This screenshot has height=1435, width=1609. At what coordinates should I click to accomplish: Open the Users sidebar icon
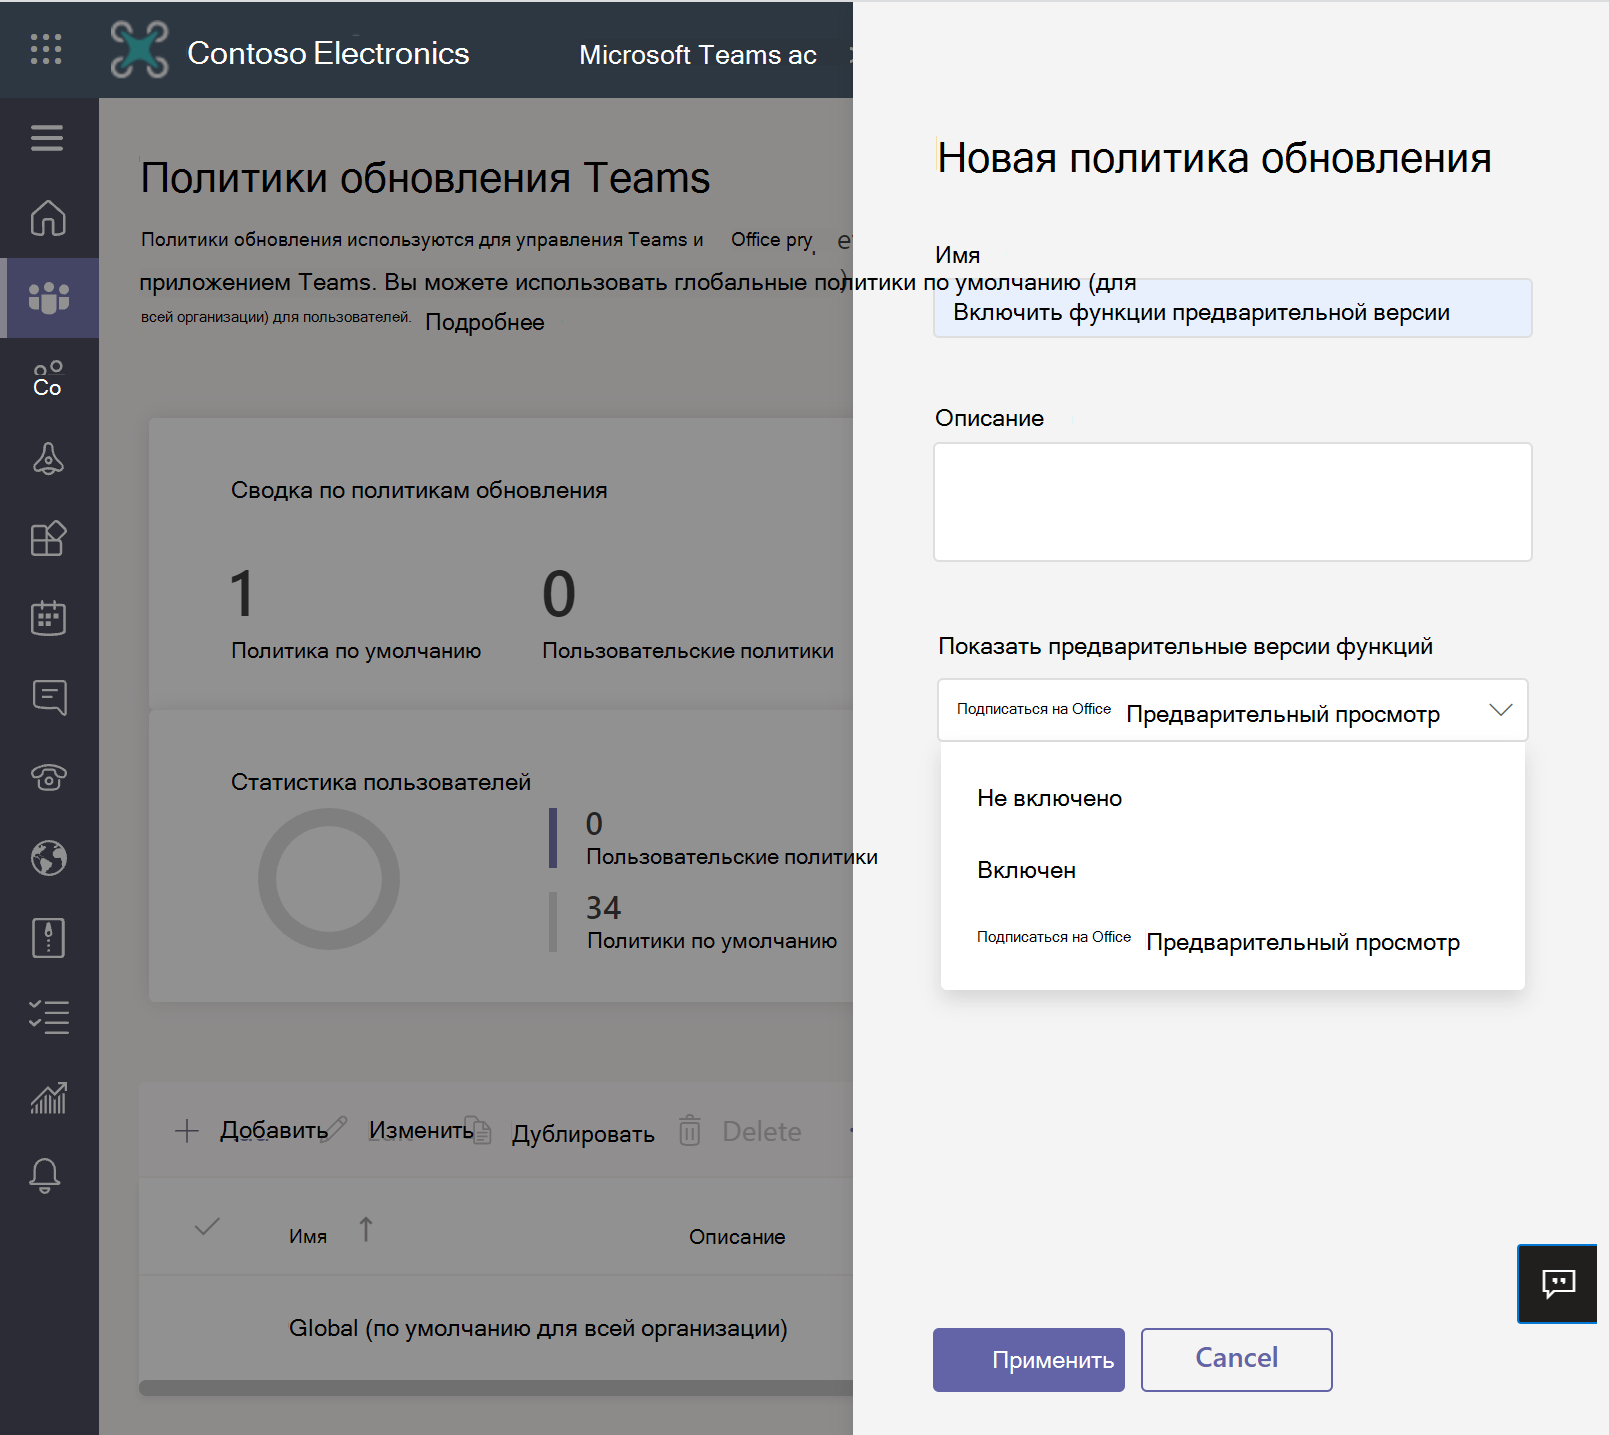[48, 378]
